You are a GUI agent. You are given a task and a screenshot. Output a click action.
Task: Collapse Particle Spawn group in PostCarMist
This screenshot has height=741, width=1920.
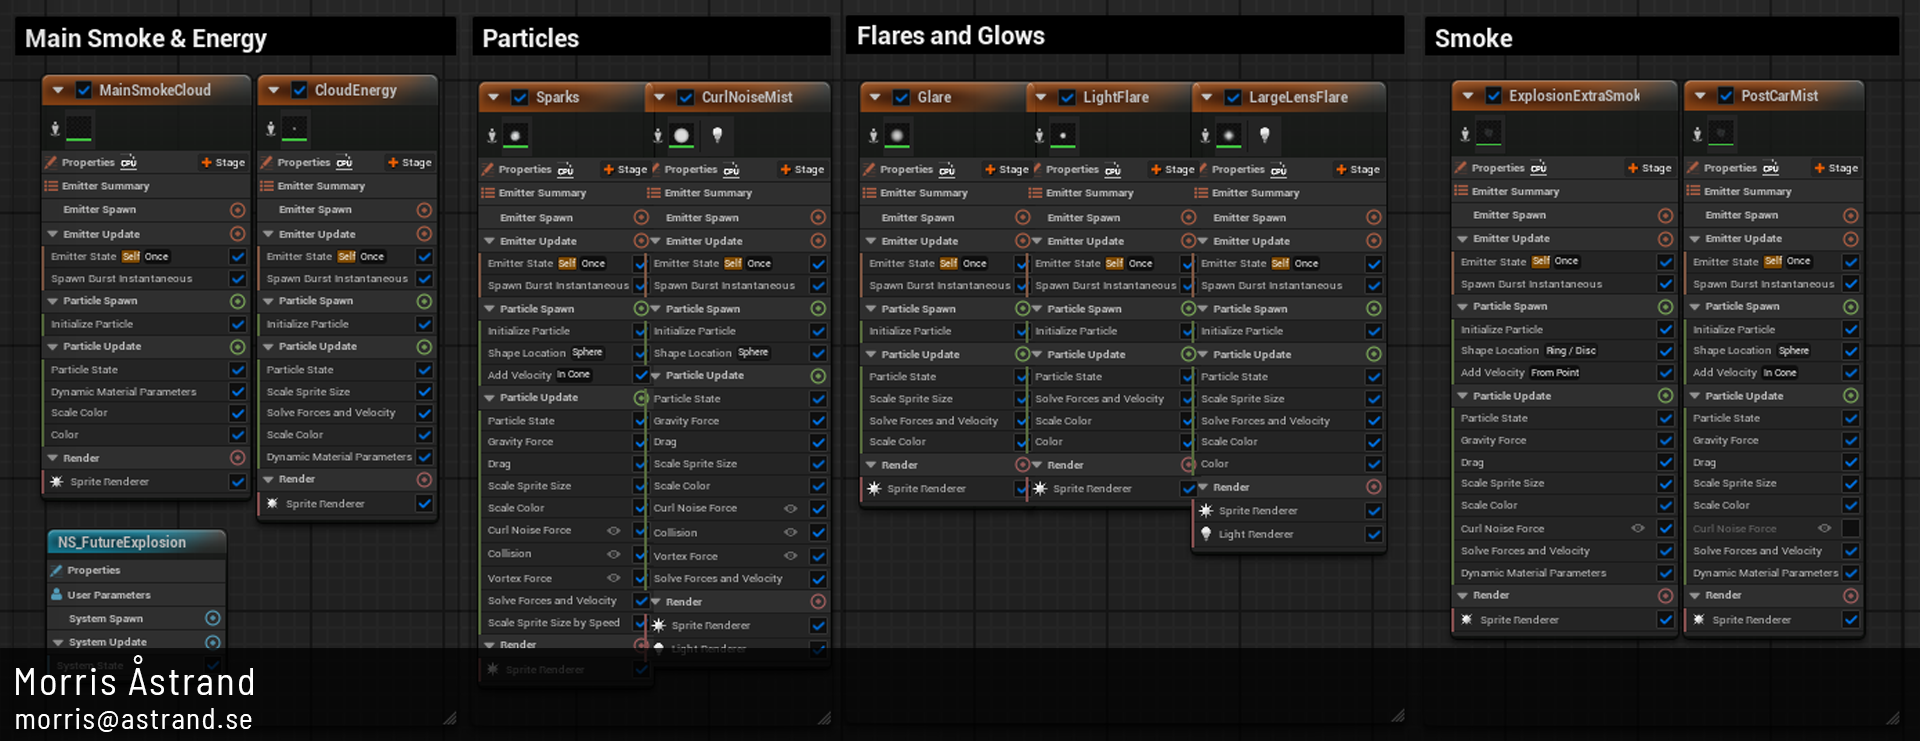(1695, 306)
